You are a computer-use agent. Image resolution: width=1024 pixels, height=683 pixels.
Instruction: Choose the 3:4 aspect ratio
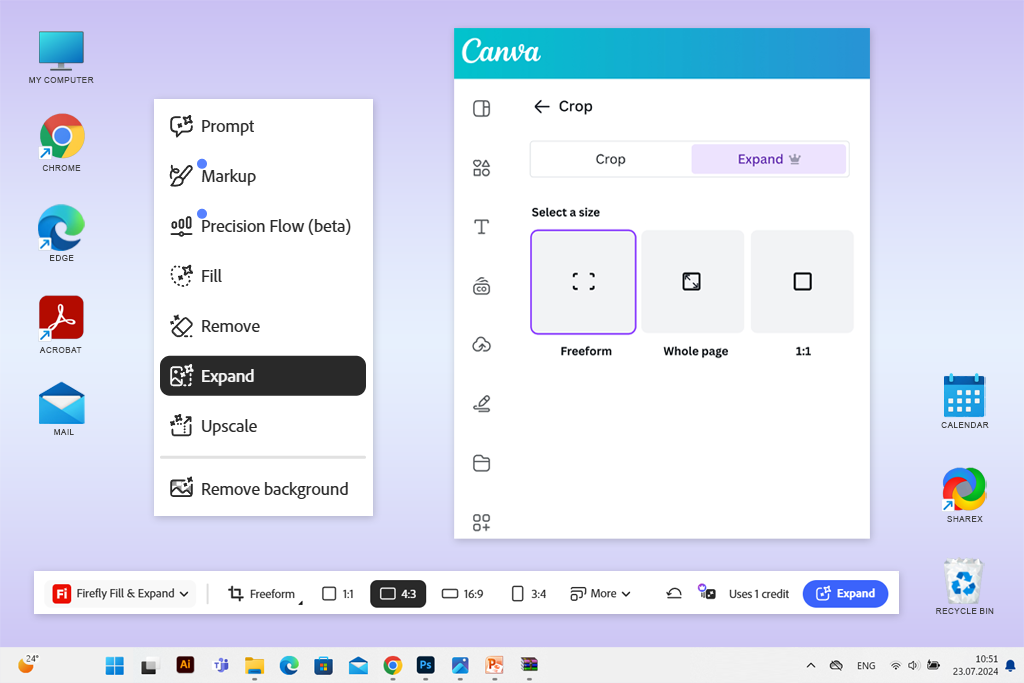click(x=528, y=594)
